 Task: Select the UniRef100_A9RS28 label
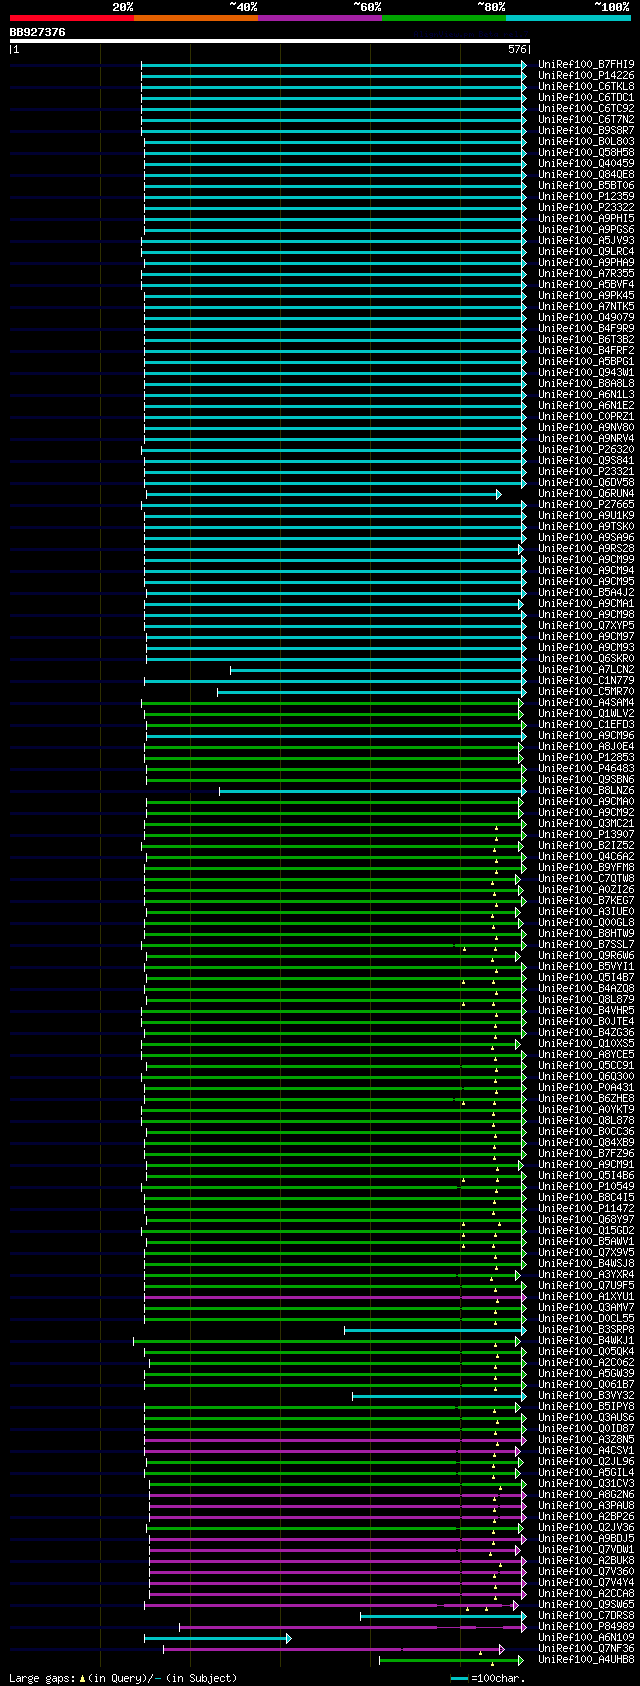(x=586, y=548)
